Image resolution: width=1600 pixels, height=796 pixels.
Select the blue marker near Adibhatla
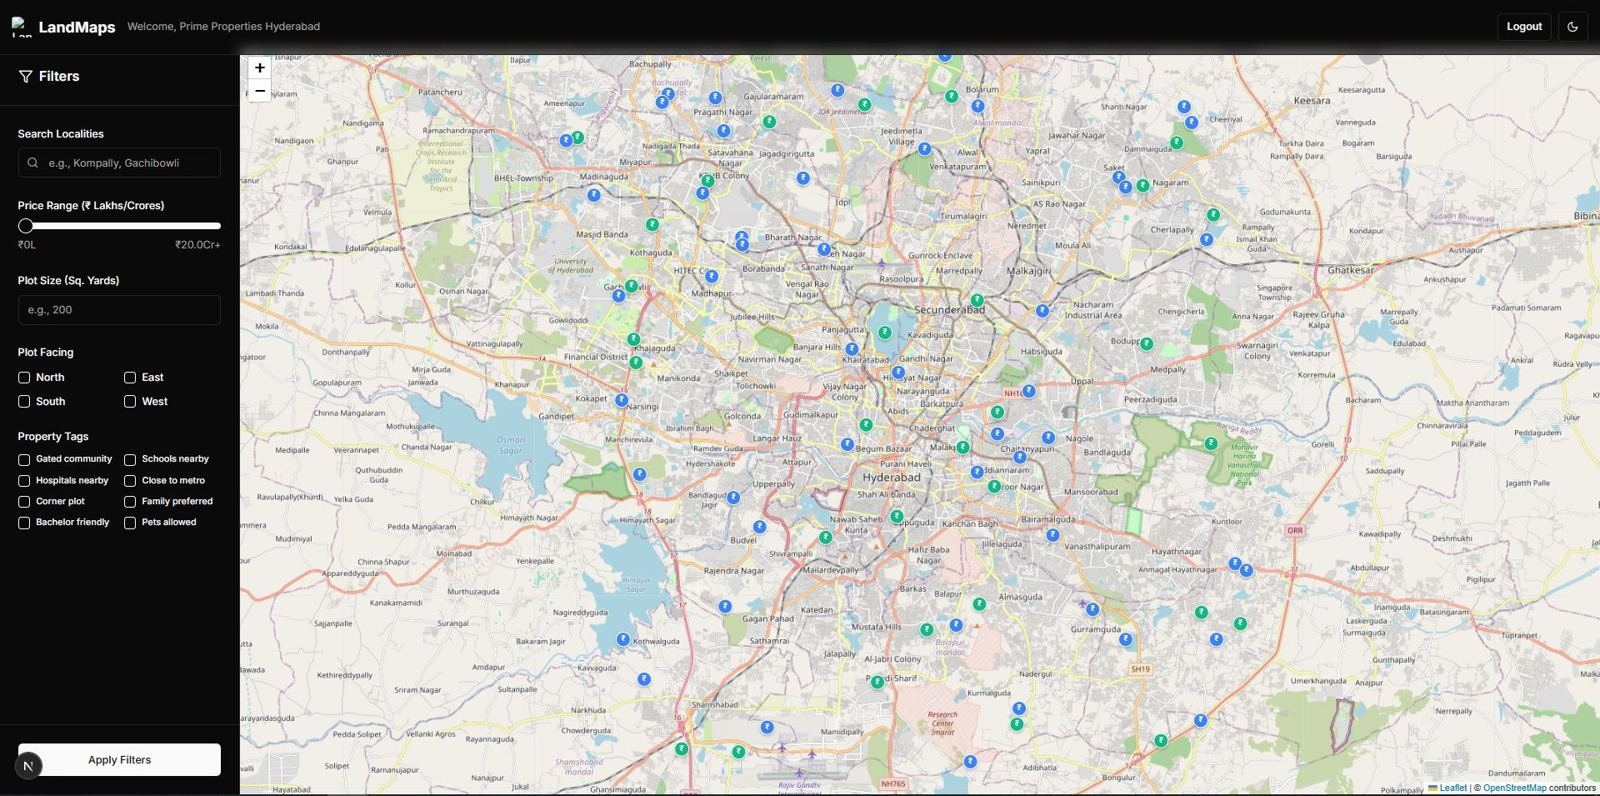point(970,761)
